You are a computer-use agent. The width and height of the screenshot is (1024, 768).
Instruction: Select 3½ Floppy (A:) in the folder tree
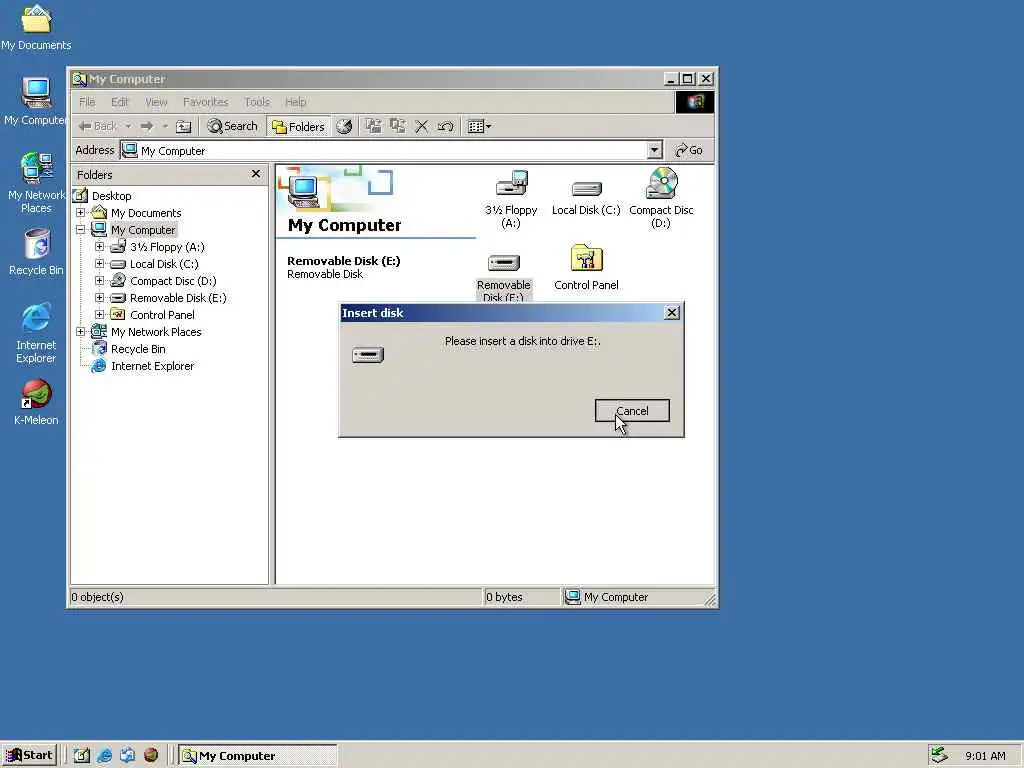(x=167, y=247)
